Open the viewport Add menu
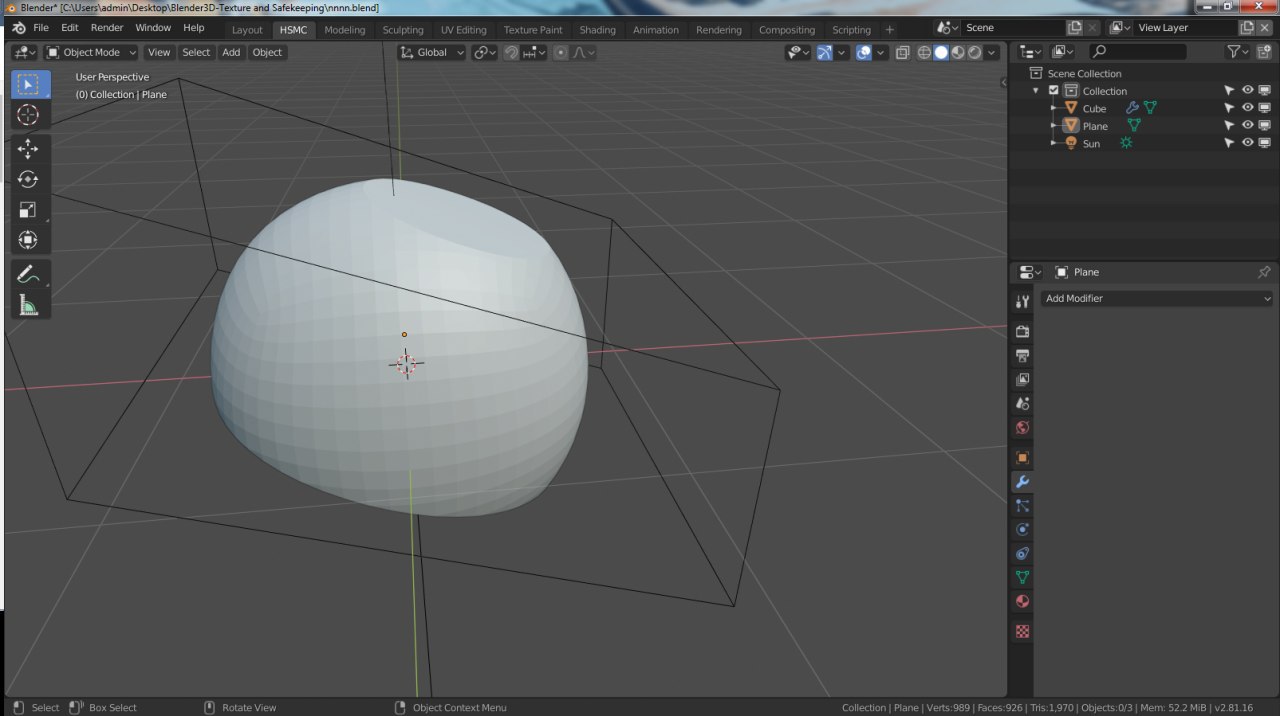Viewport: 1280px width, 716px height. (x=231, y=52)
